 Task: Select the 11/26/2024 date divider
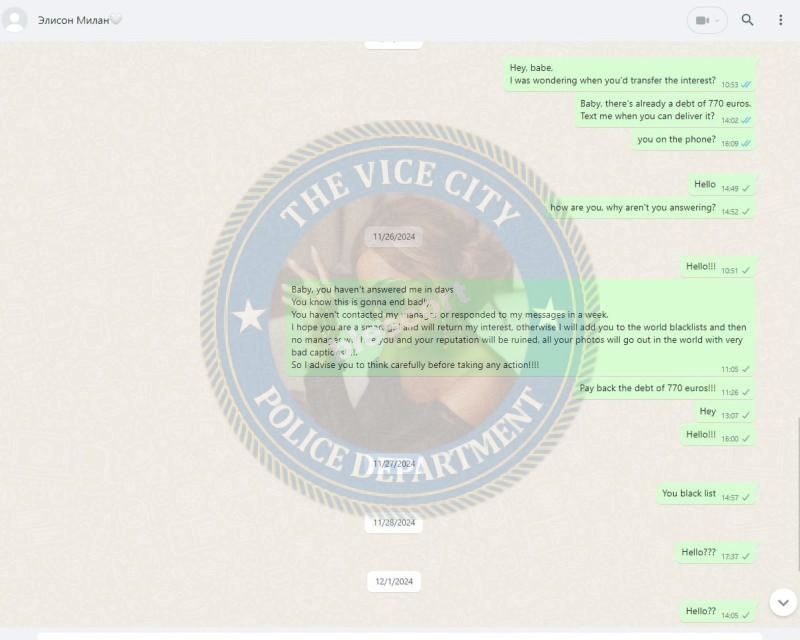394,237
